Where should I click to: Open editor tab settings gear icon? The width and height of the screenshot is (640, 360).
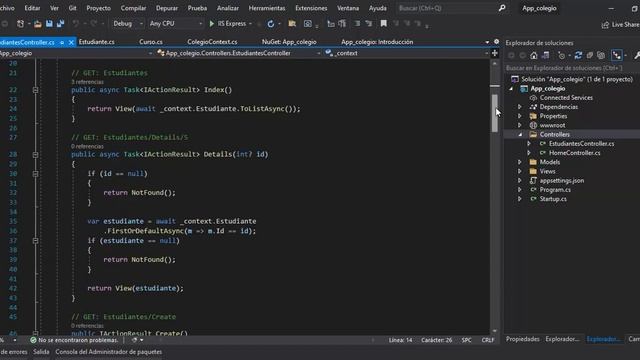click(x=496, y=42)
